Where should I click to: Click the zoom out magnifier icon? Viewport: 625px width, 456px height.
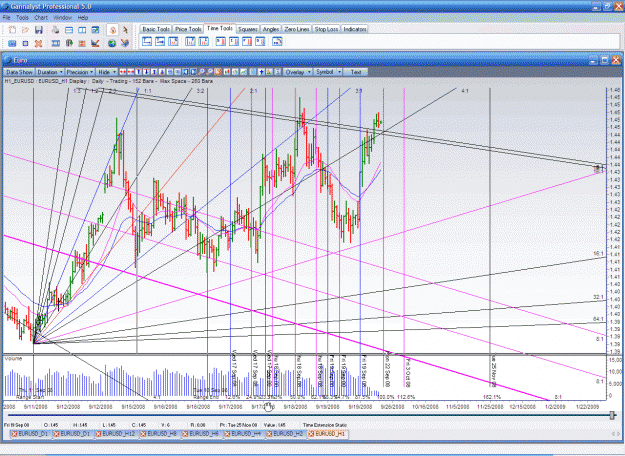(210, 72)
